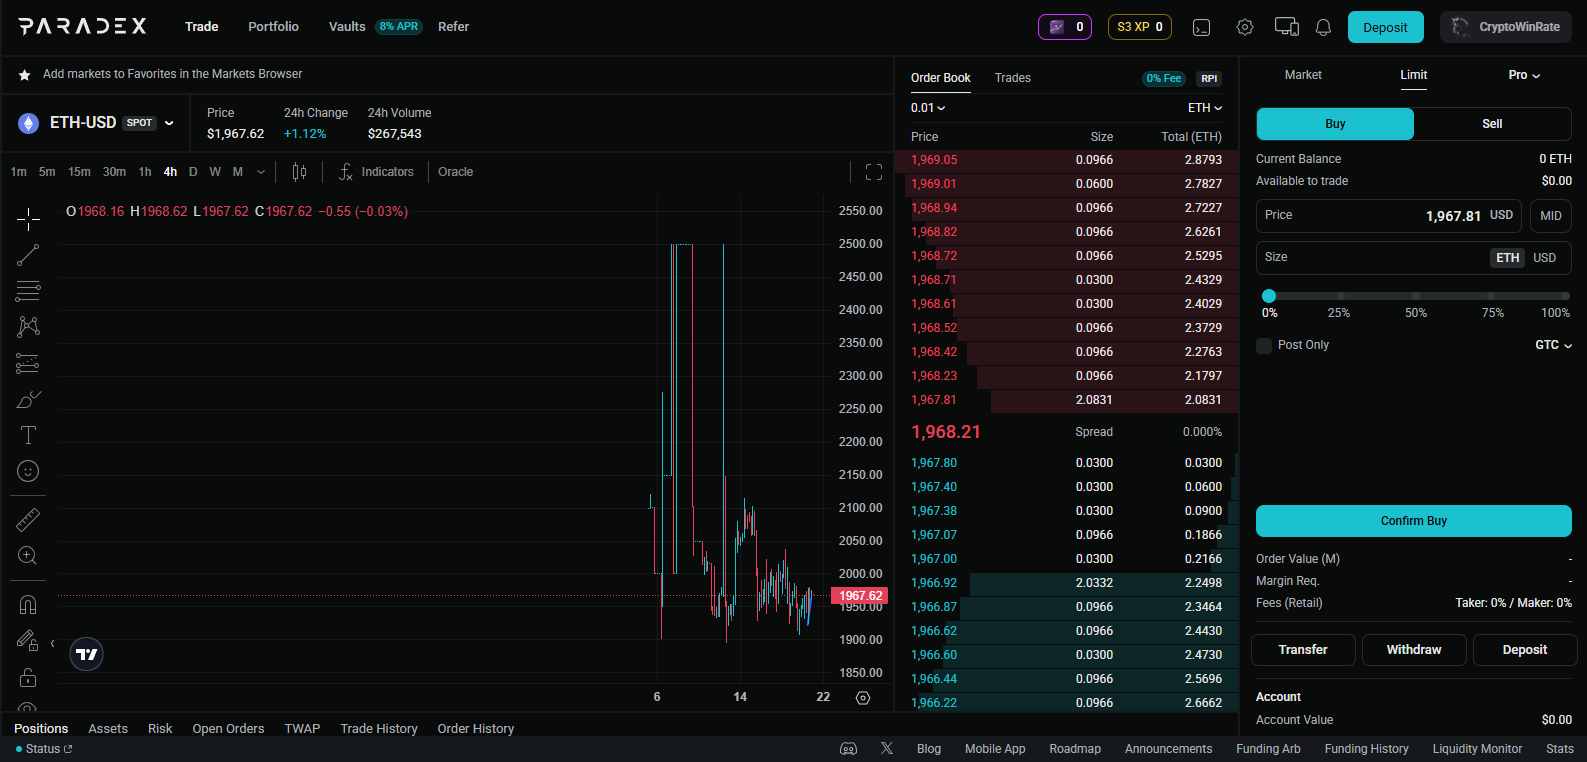Open the devices monitor icon
The width and height of the screenshot is (1587, 762).
click(x=1287, y=27)
